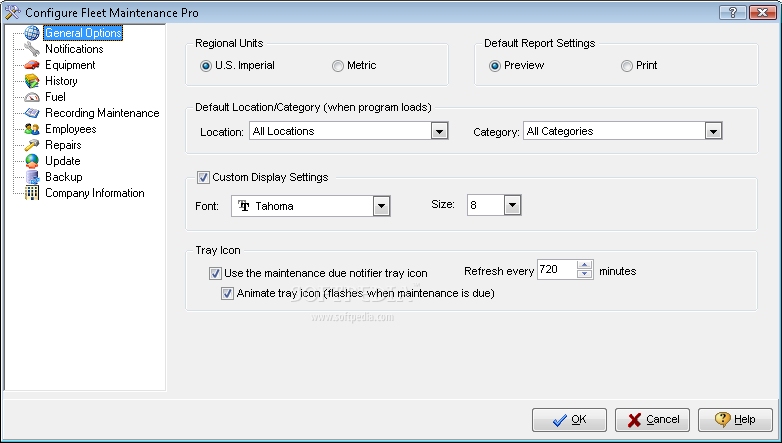Go to the Notifications settings
Viewport: 782px width, 443px height.
tap(74, 49)
